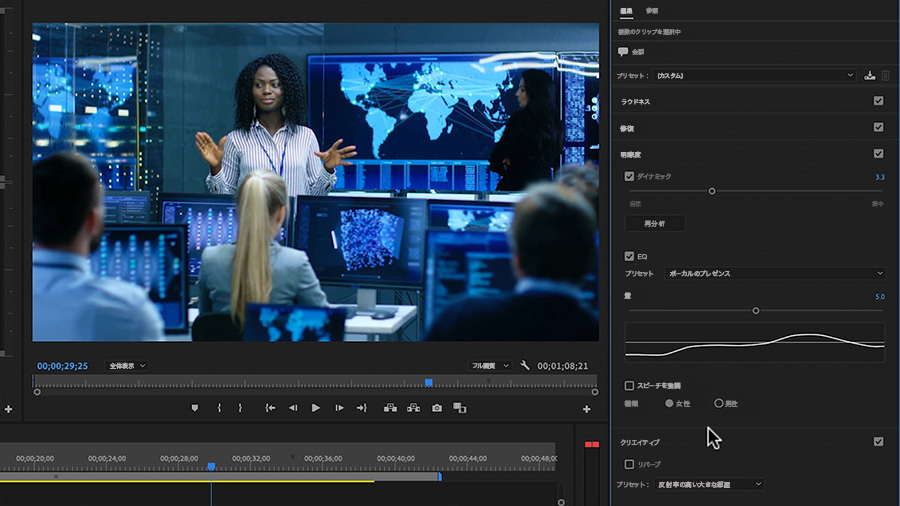Save the preset with the download icon

(870, 75)
